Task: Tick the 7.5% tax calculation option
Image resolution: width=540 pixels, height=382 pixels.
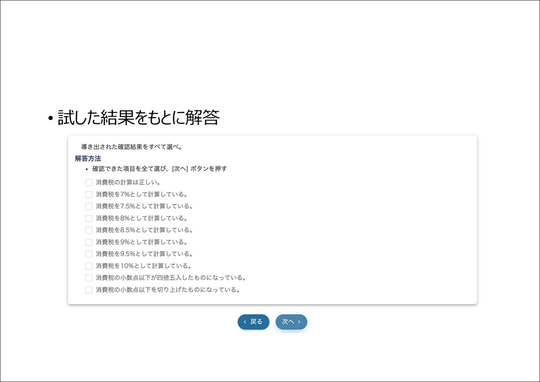Action: (x=89, y=206)
